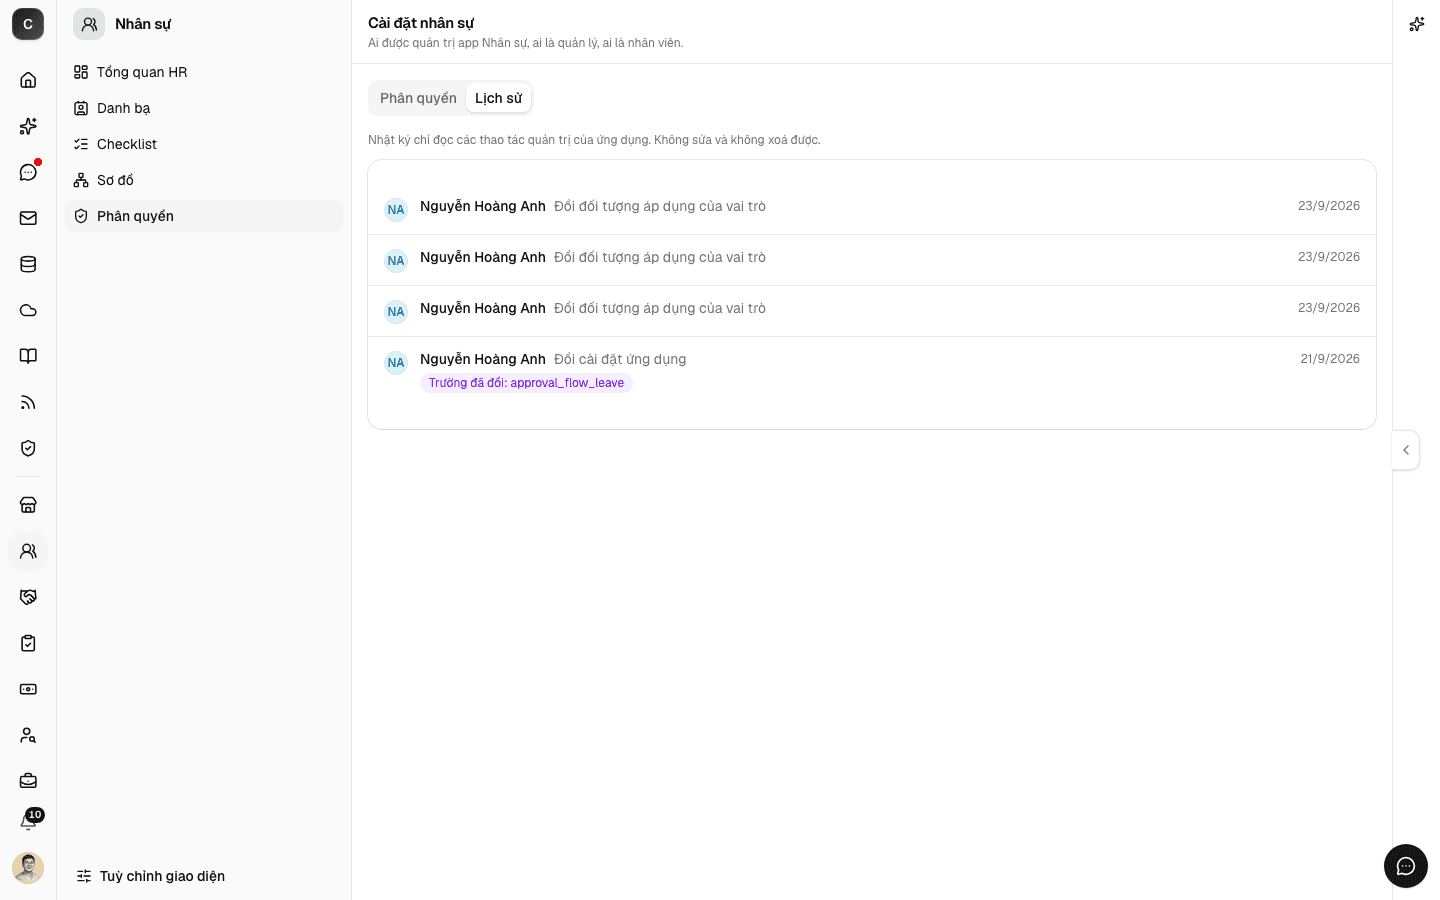
Task: Select Phân quyền sidebar item
Action: [204, 216]
